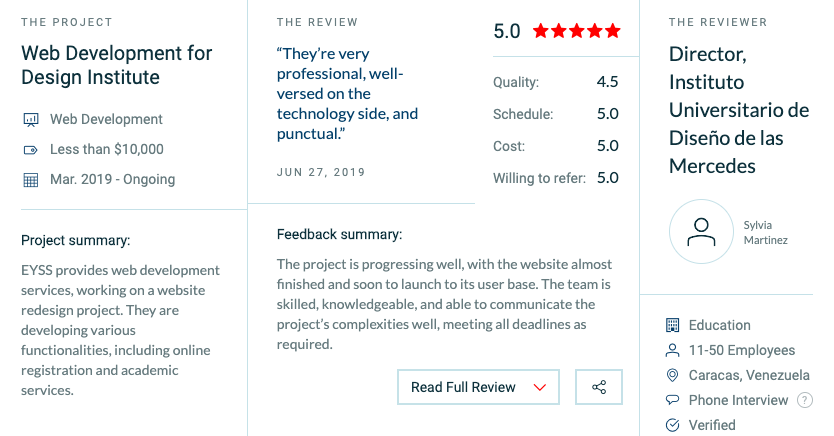
Task: Click the five red stars rating
Action: 577,31
